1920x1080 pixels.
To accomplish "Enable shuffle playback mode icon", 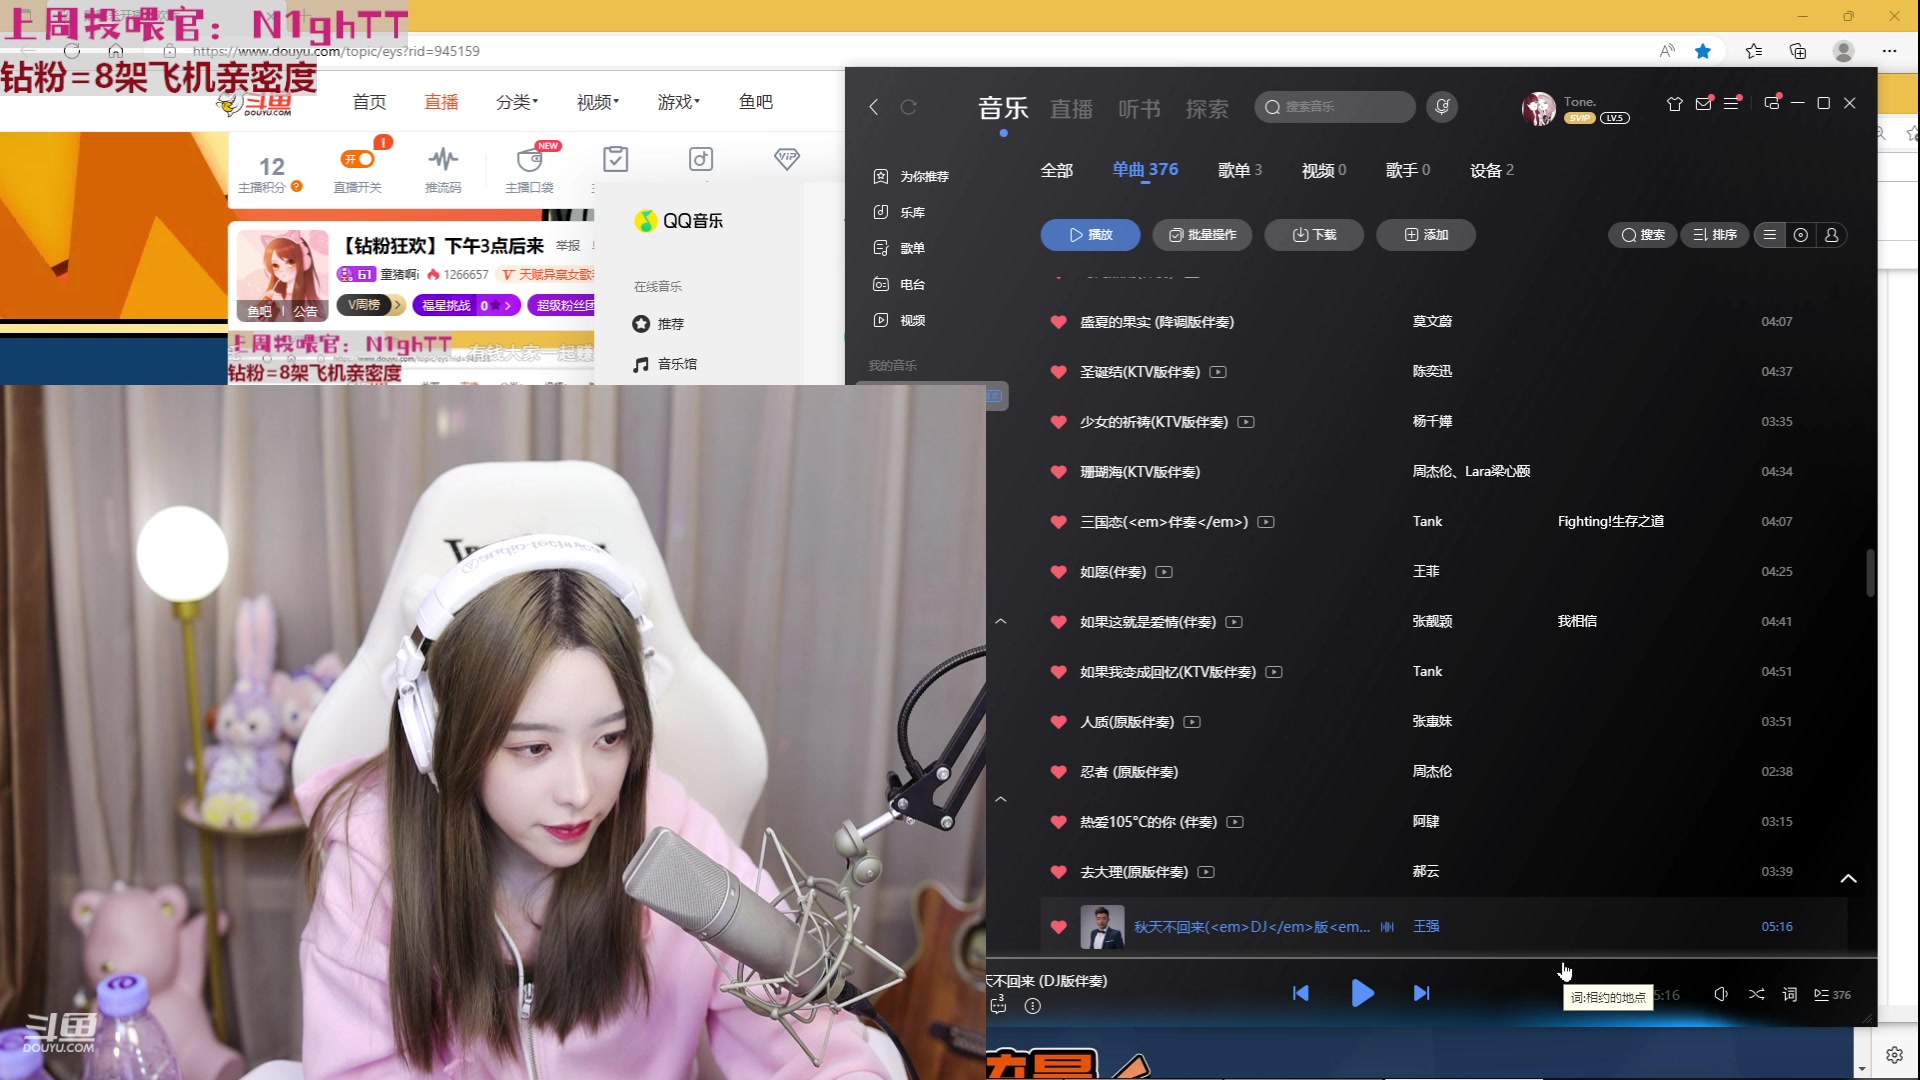I will [x=1756, y=994].
